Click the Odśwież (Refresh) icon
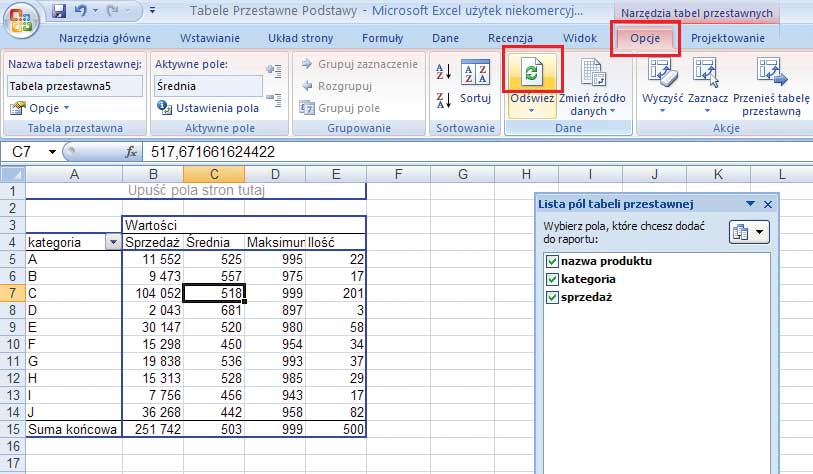The image size is (813, 474). point(533,72)
